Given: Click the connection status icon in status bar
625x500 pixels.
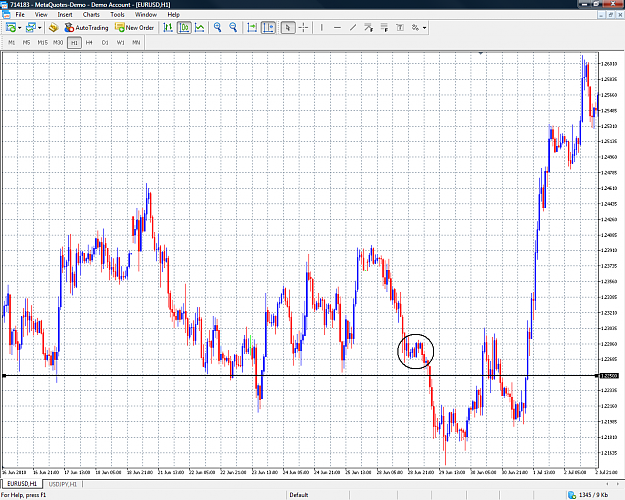Looking at the screenshot, I should pos(572,495).
